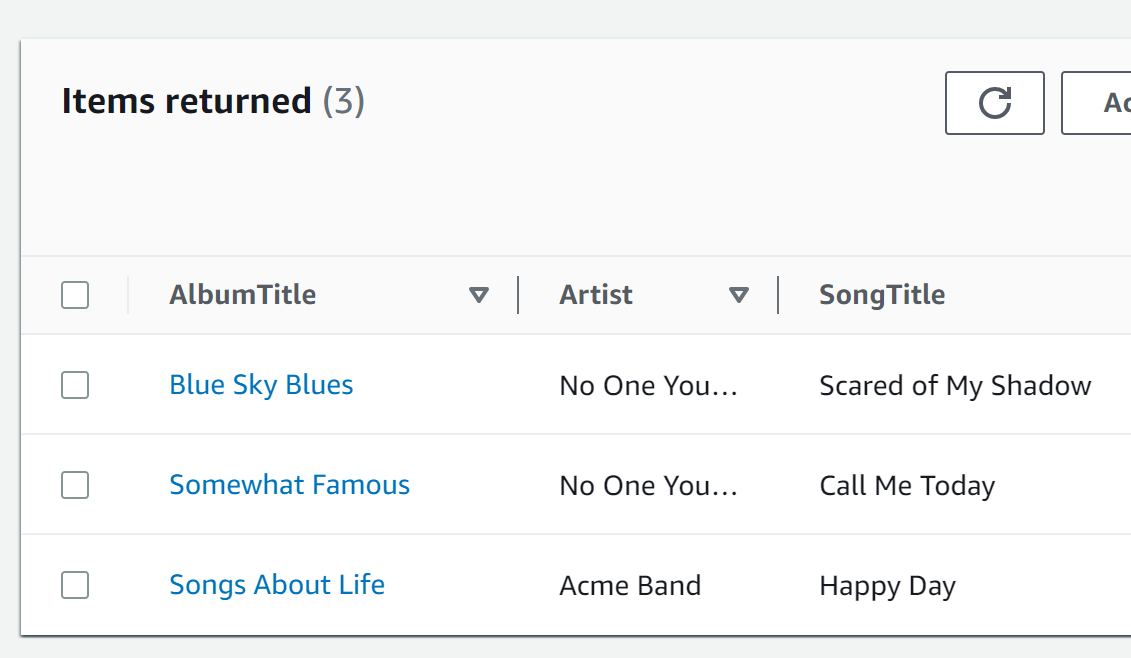
Task: Click the Happy Day song cell
Action: [x=887, y=586]
